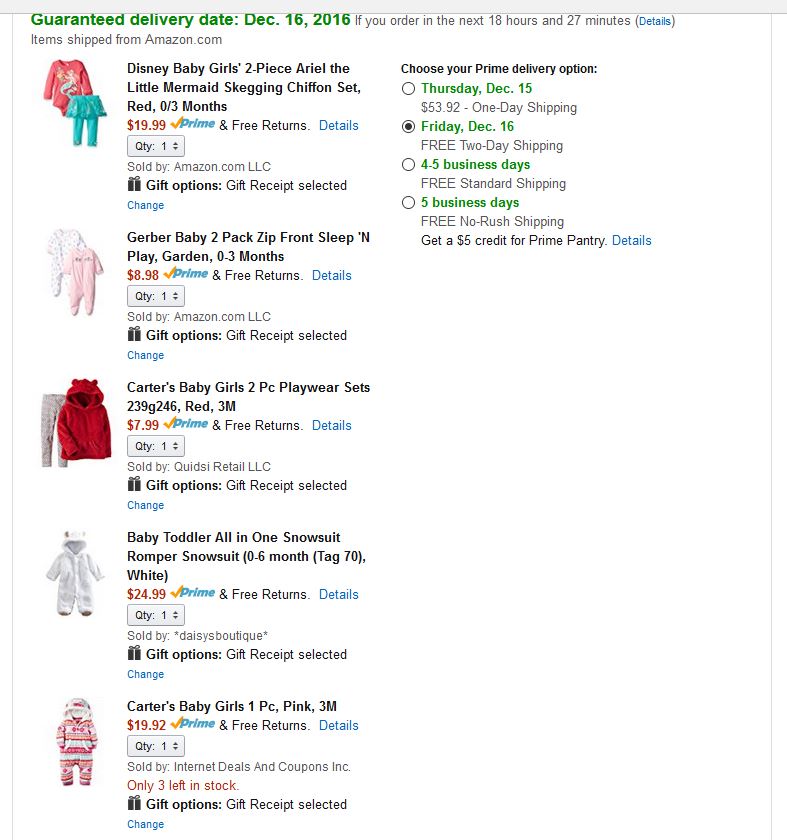Select 5 business days No-Rush Shipping
This screenshot has width=787, height=840.
point(408,203)
